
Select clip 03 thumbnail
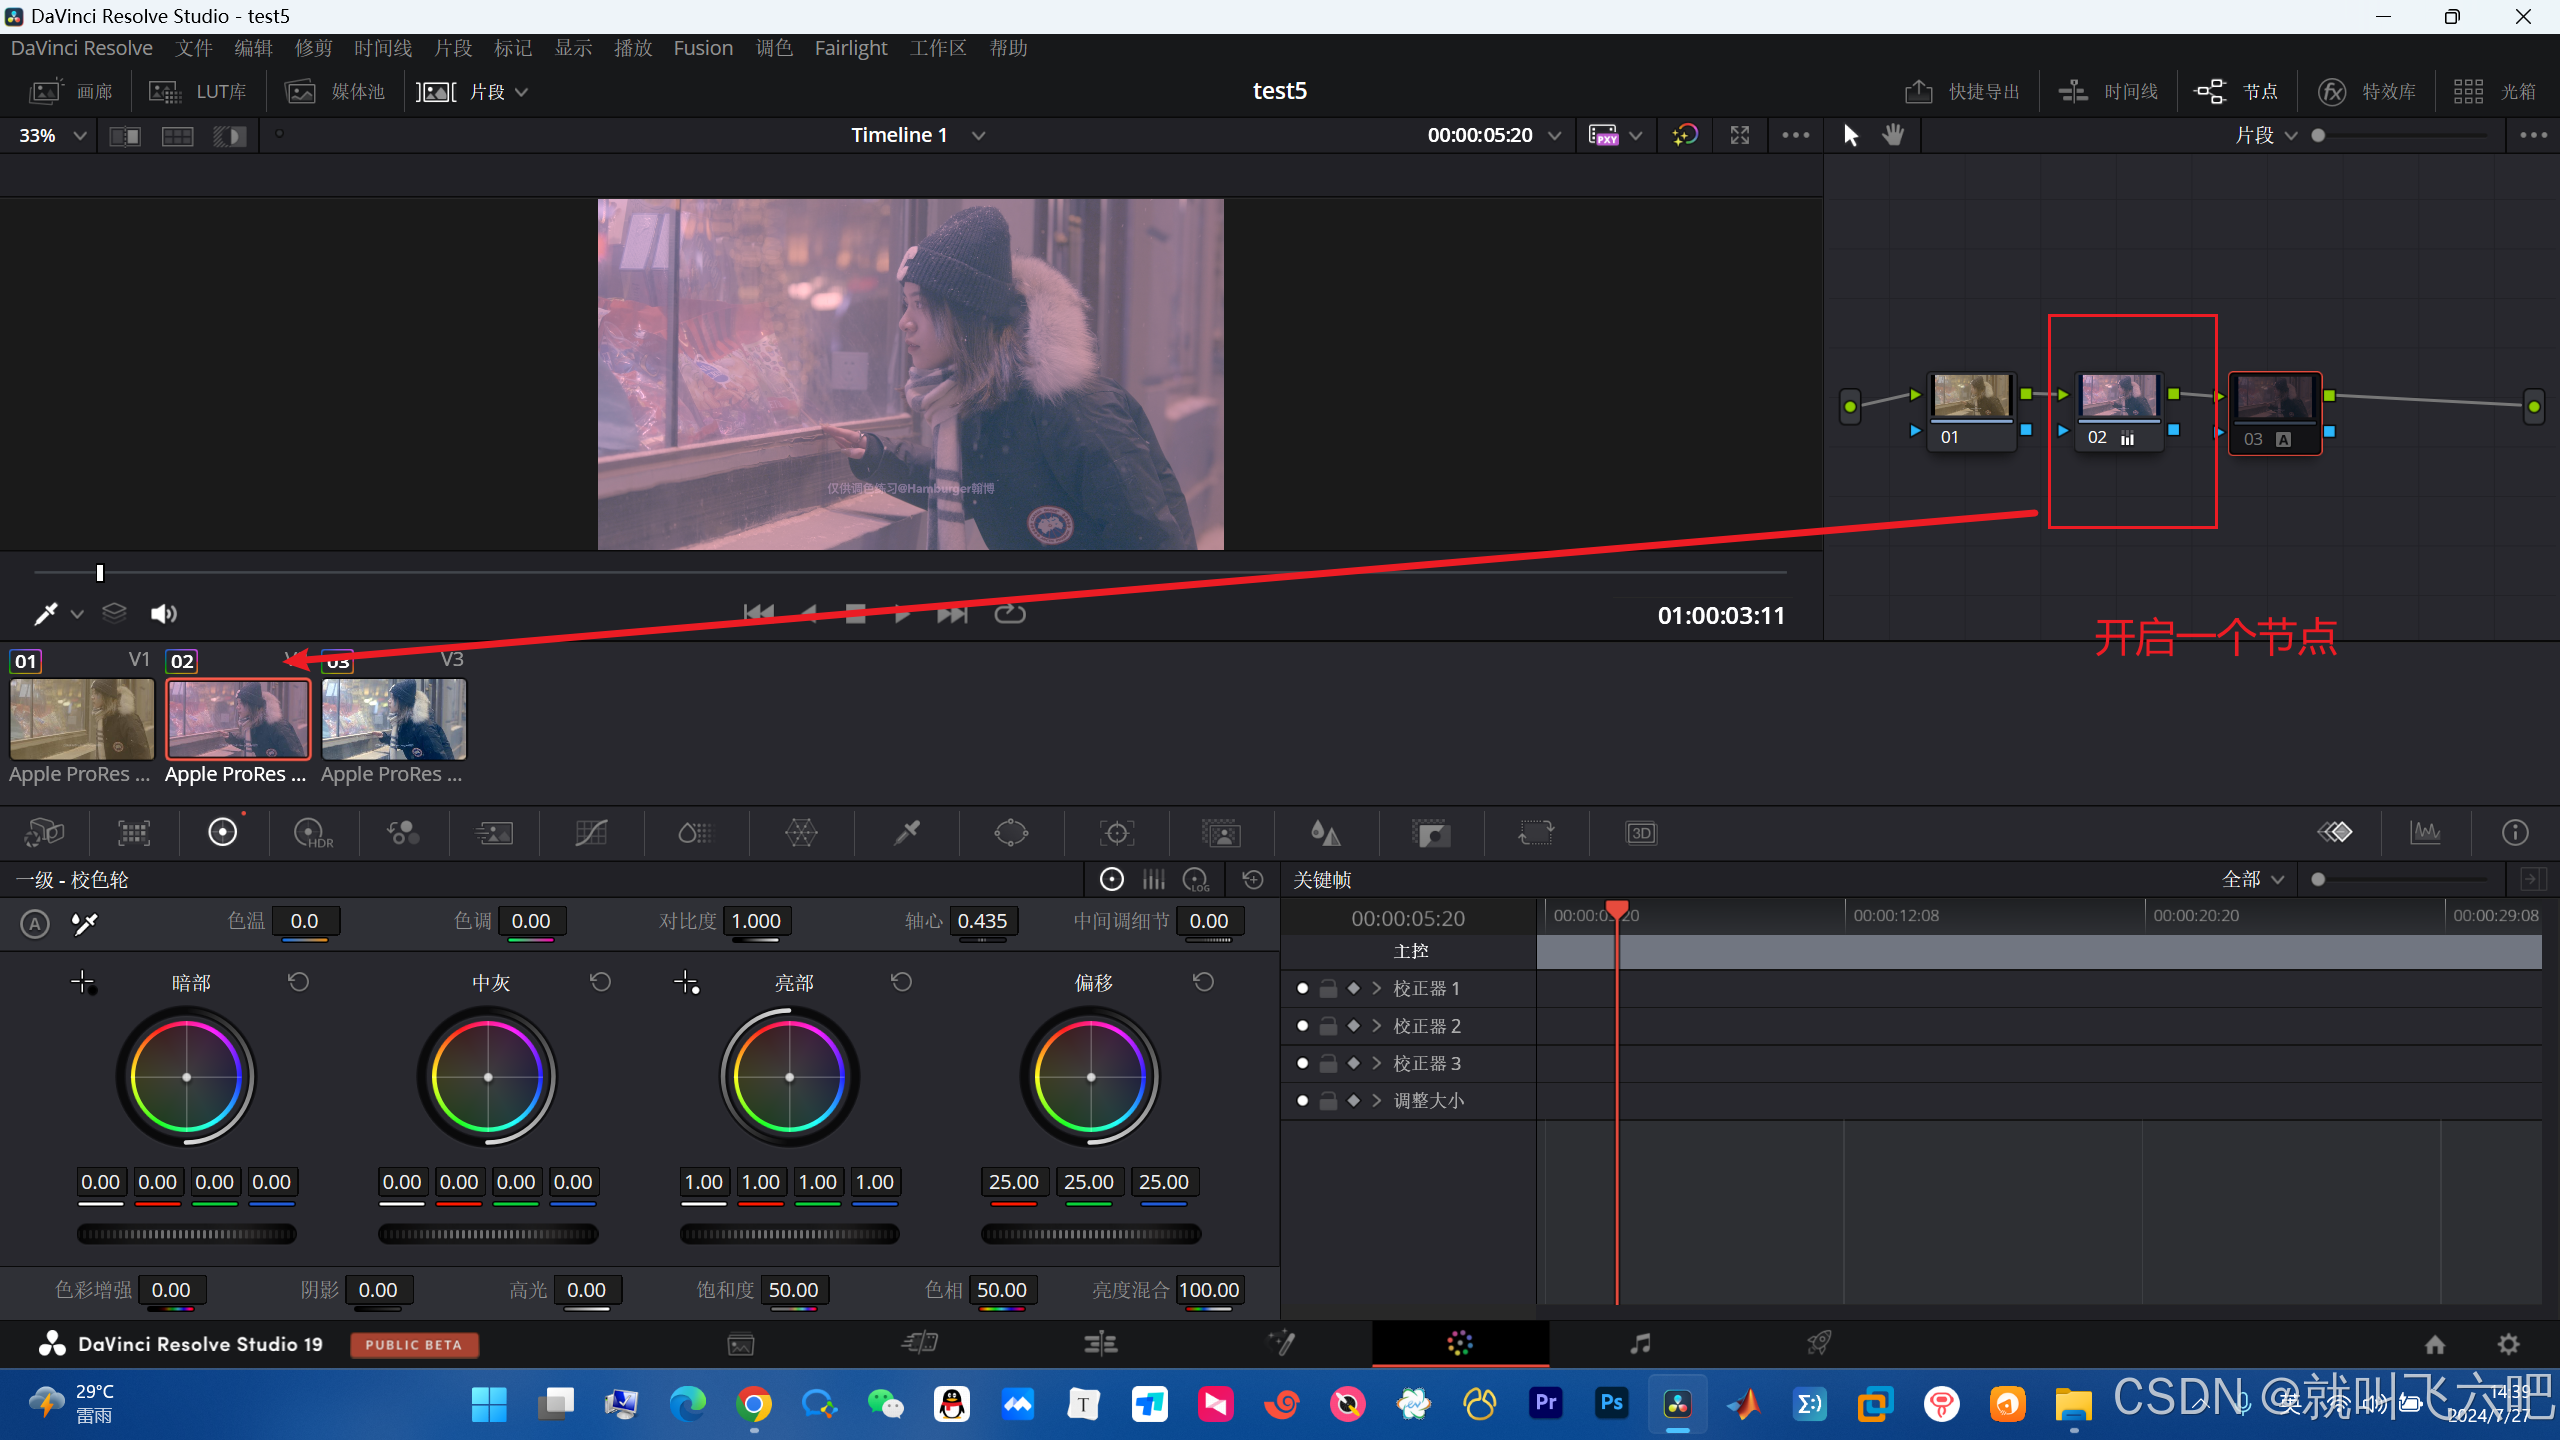coord(394,719)
